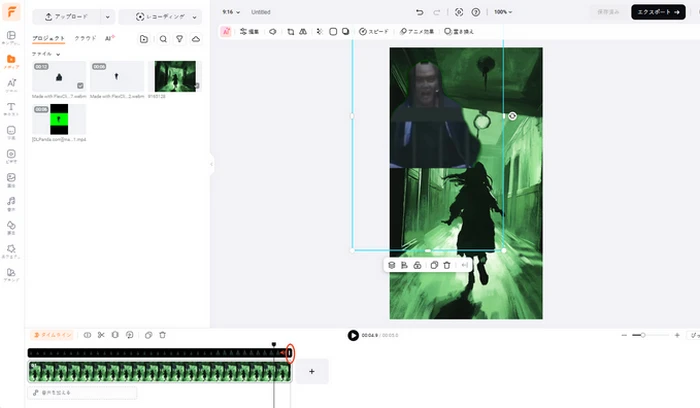
Task: Click the AI tool icon in edit toolbar
Action: (x=226, y=31)
